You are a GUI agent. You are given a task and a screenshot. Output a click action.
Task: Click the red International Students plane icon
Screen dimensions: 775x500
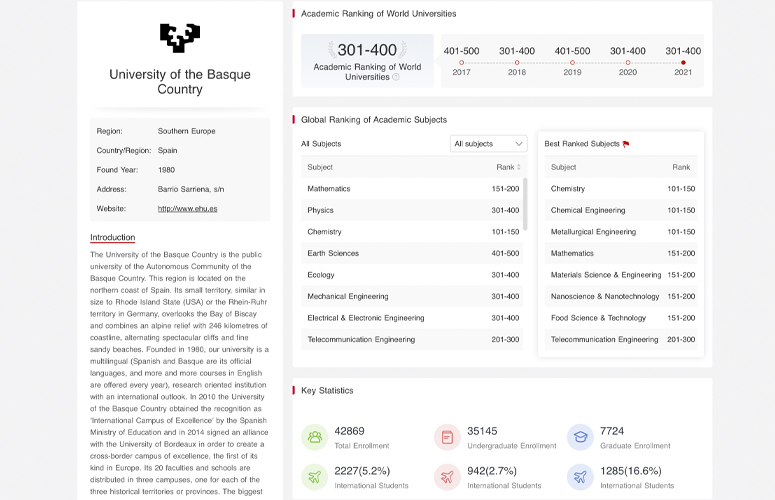coord(447,477)
